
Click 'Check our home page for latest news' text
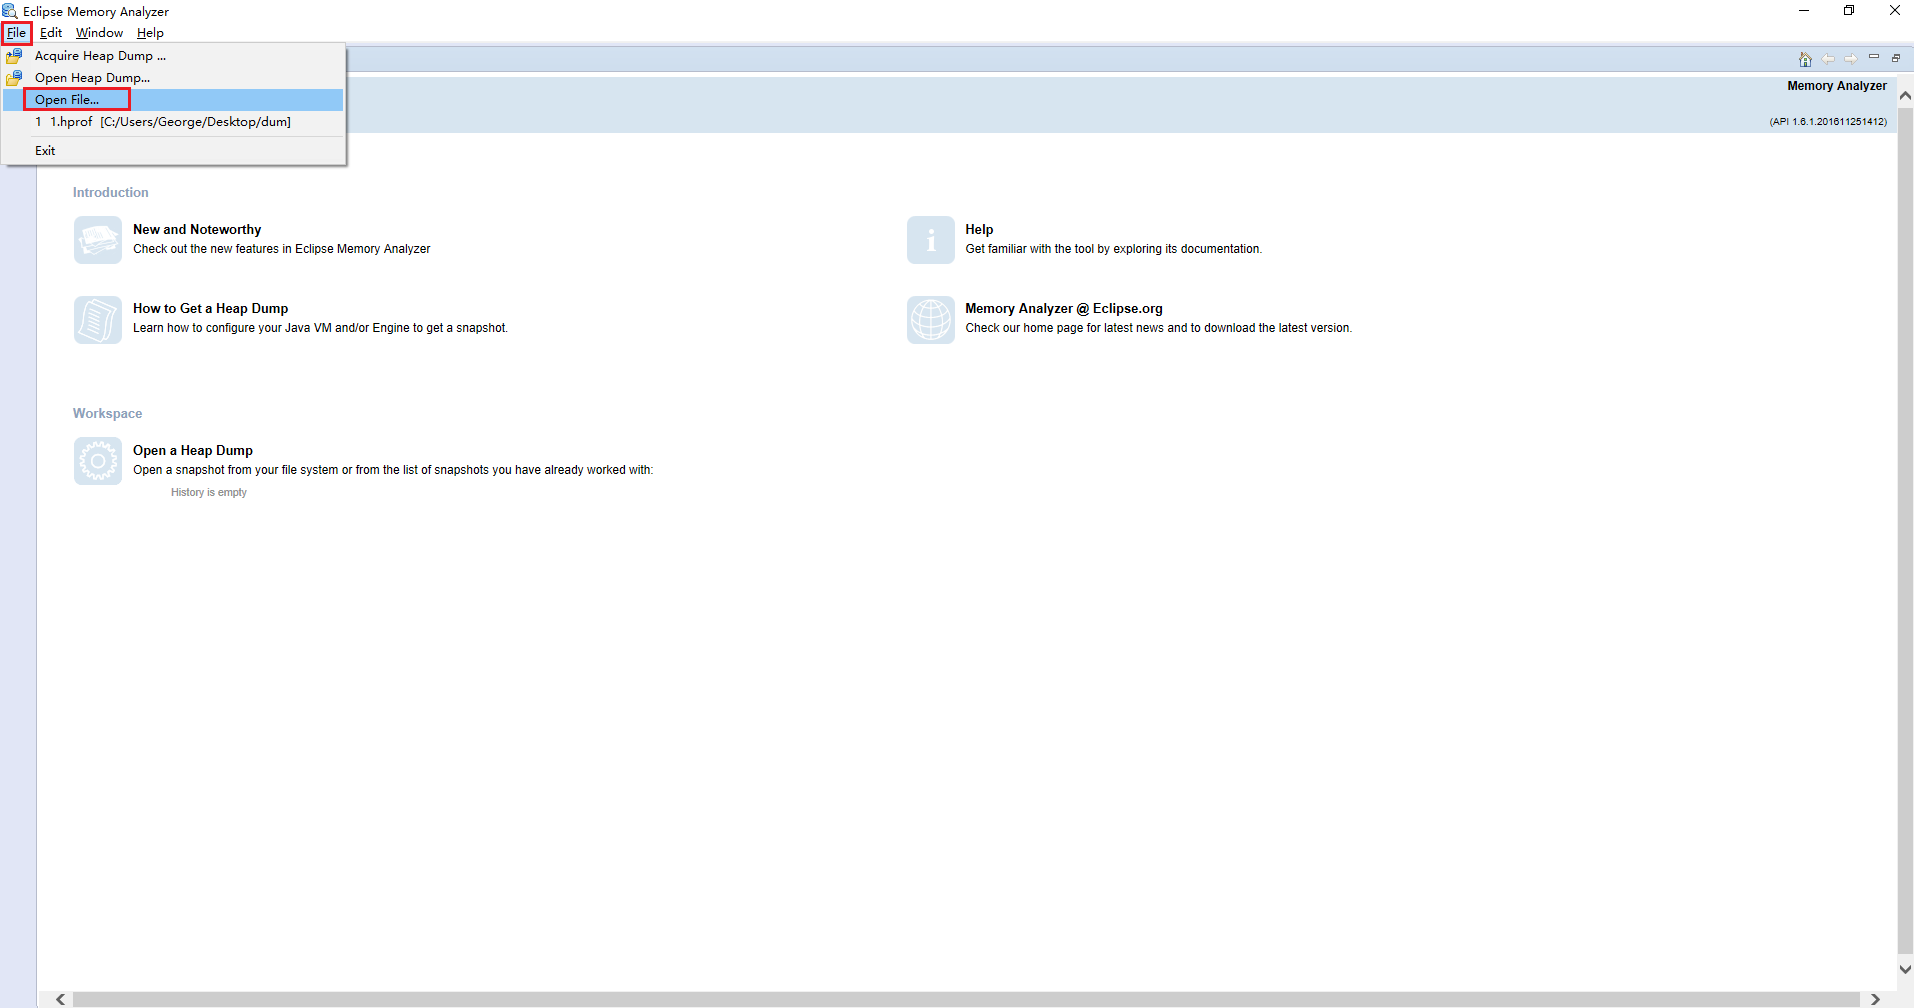(x=1158, y=328)
